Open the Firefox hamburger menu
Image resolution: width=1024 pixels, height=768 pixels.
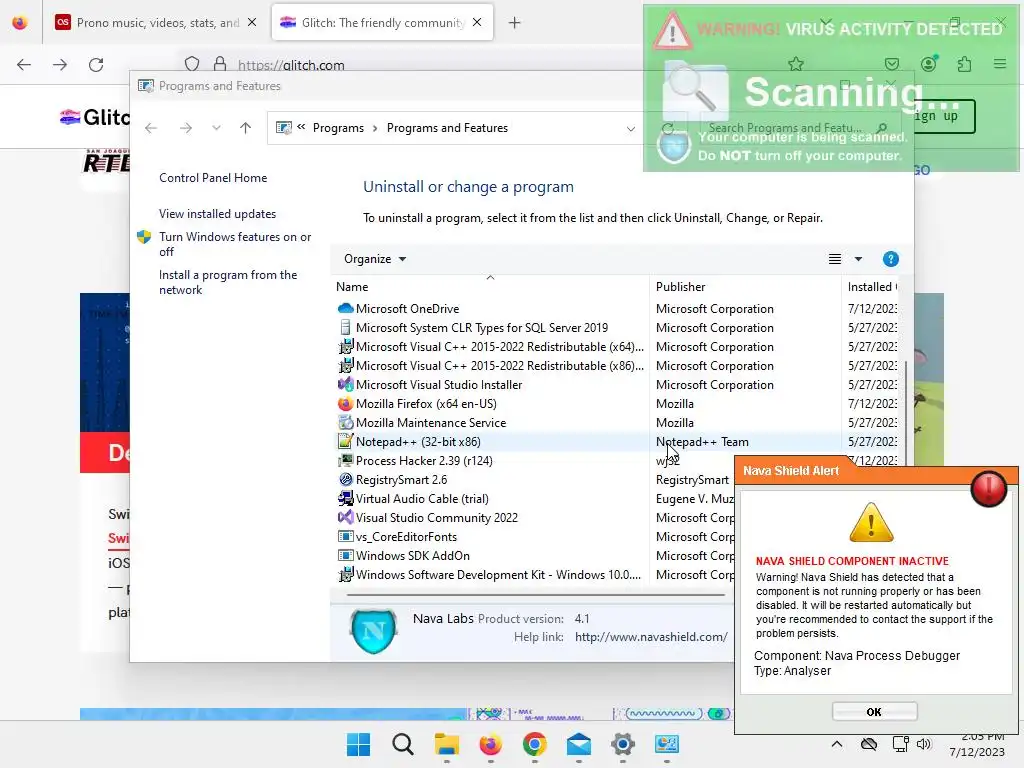(1000, 64)
